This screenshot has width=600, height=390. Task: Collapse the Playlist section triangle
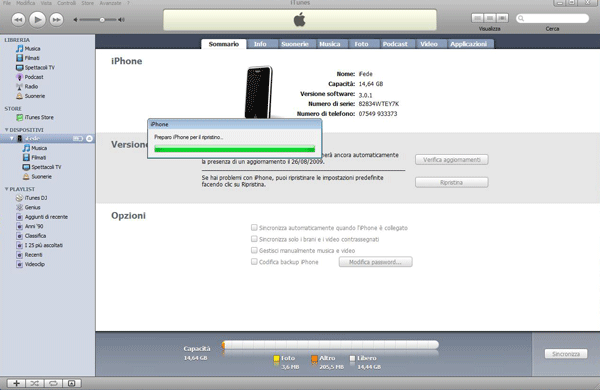tap(6, 189)
